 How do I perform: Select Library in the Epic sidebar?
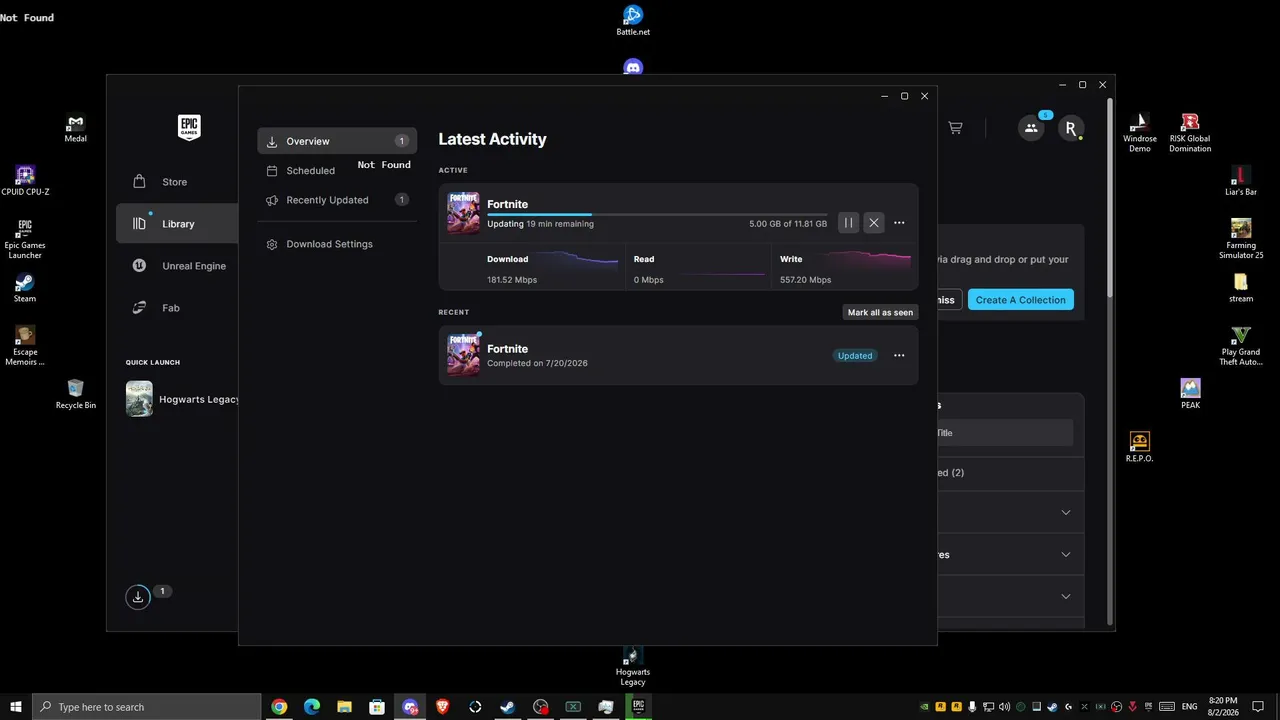point(177,224)
